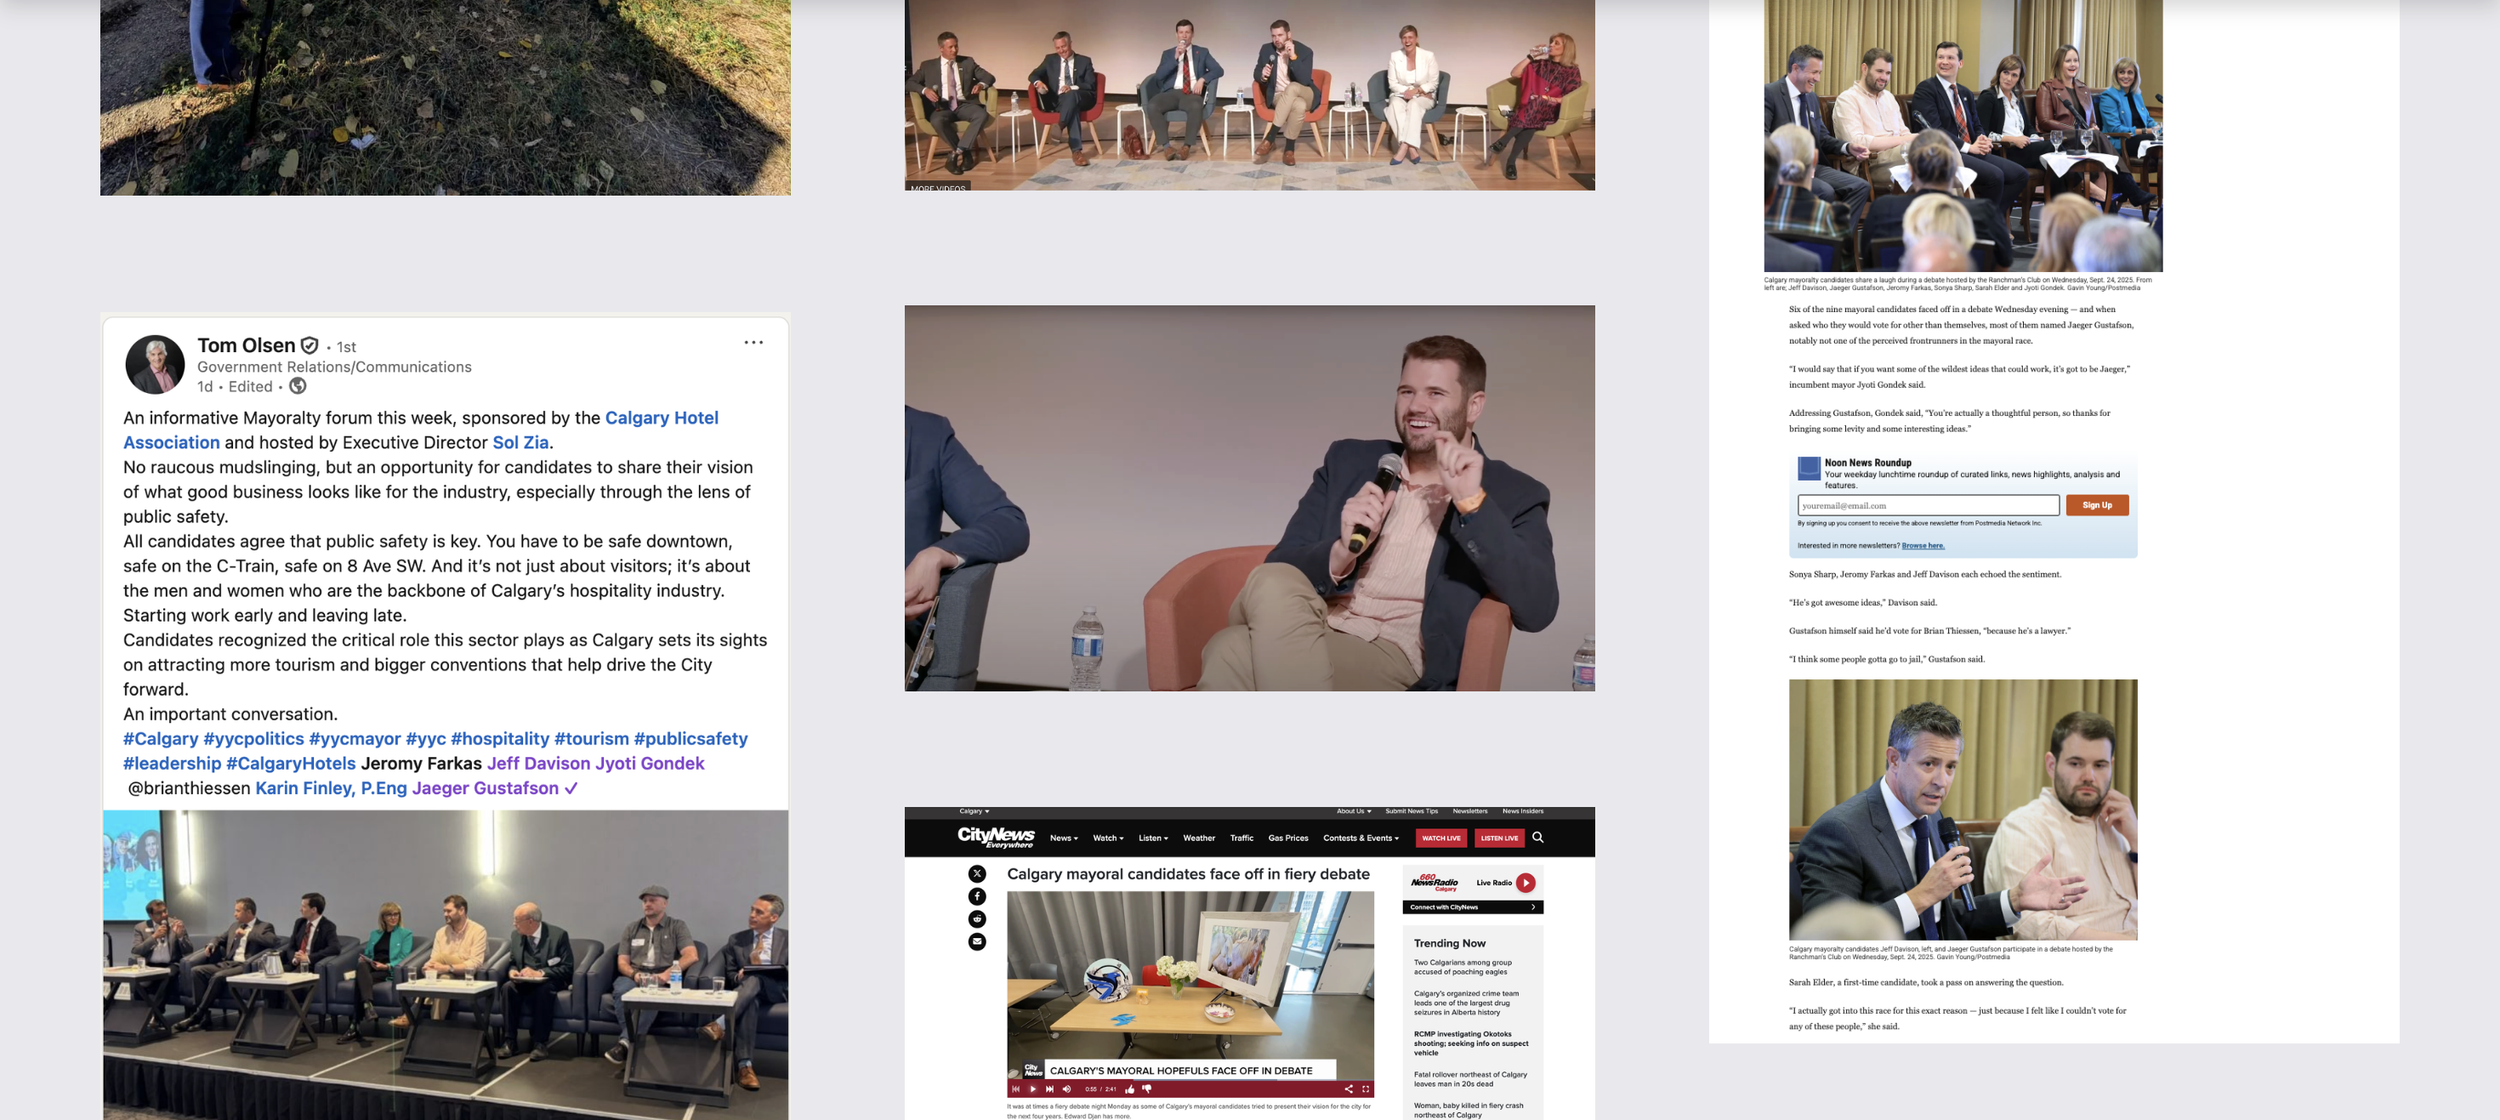Expand Contests & Events dropdown
This screenshot has height=1120, width=2500.
pos(1361,838)
